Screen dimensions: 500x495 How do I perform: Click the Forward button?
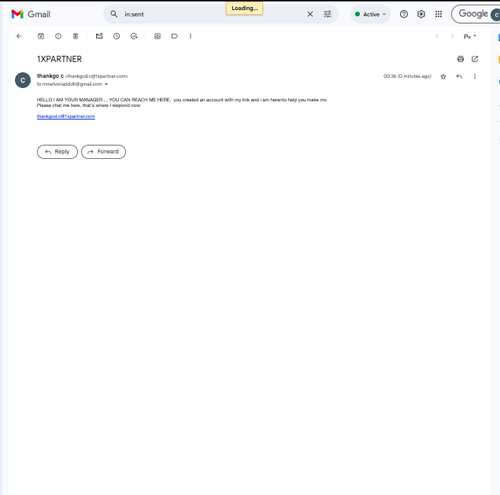click(x=103, y=152)
